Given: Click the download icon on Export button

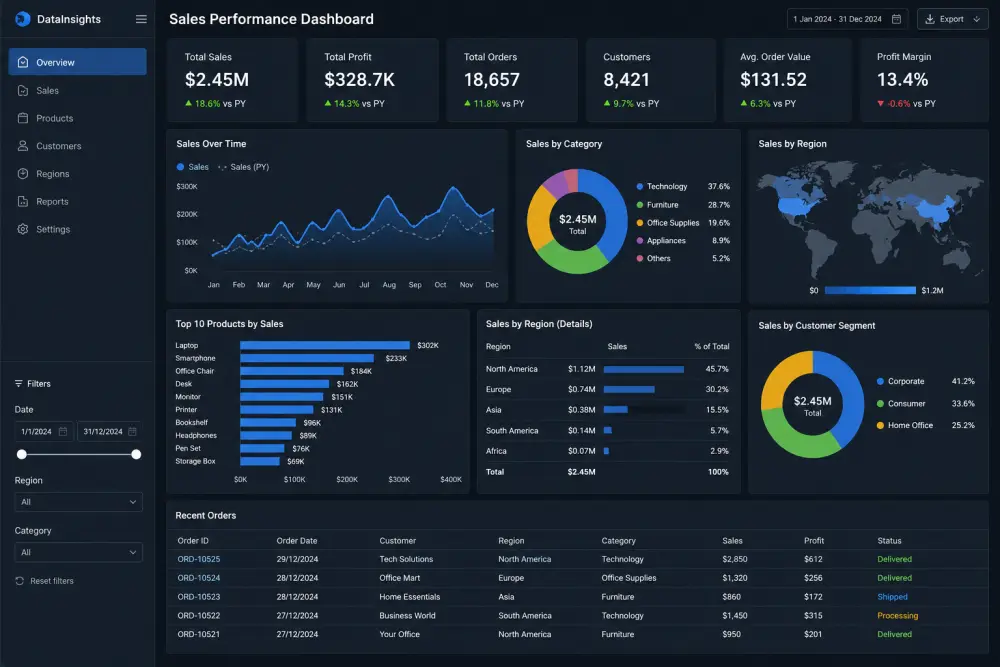Looking at the screenshot, I should pos(930,19).
